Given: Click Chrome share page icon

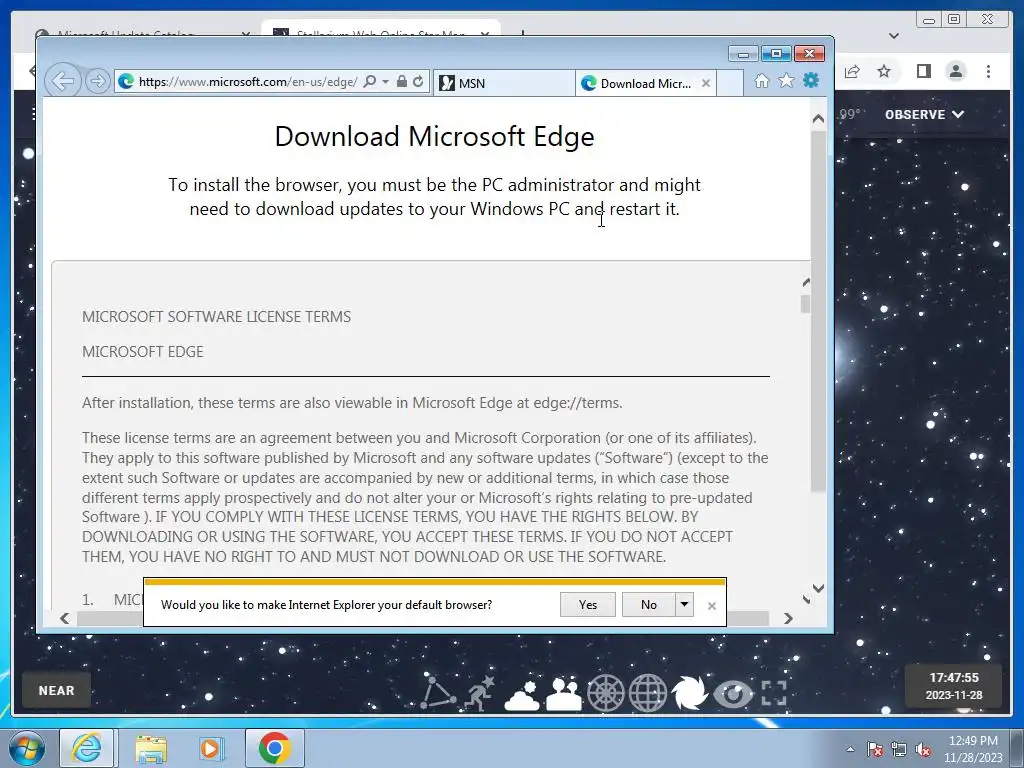Looking at the screenshot, I should click(852, 71).
